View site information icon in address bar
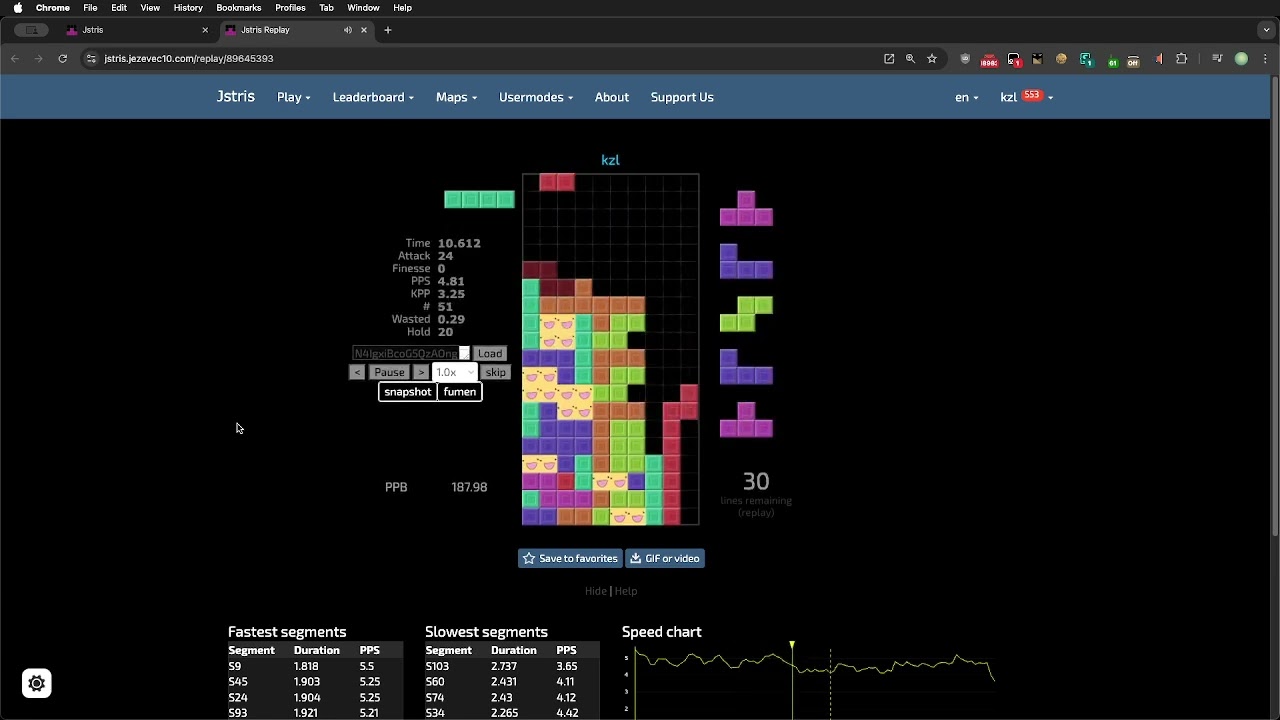The height and width of the screenshot is (720, 1280). 92,59
